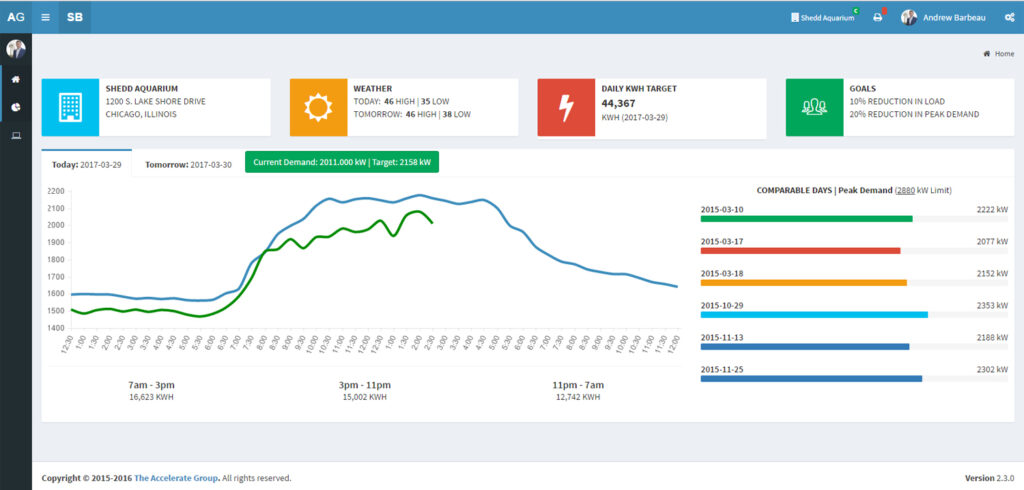Click the 2015-03-17 red peak bar
Viewport: 1024px width, 490px height.
(801, 251)
